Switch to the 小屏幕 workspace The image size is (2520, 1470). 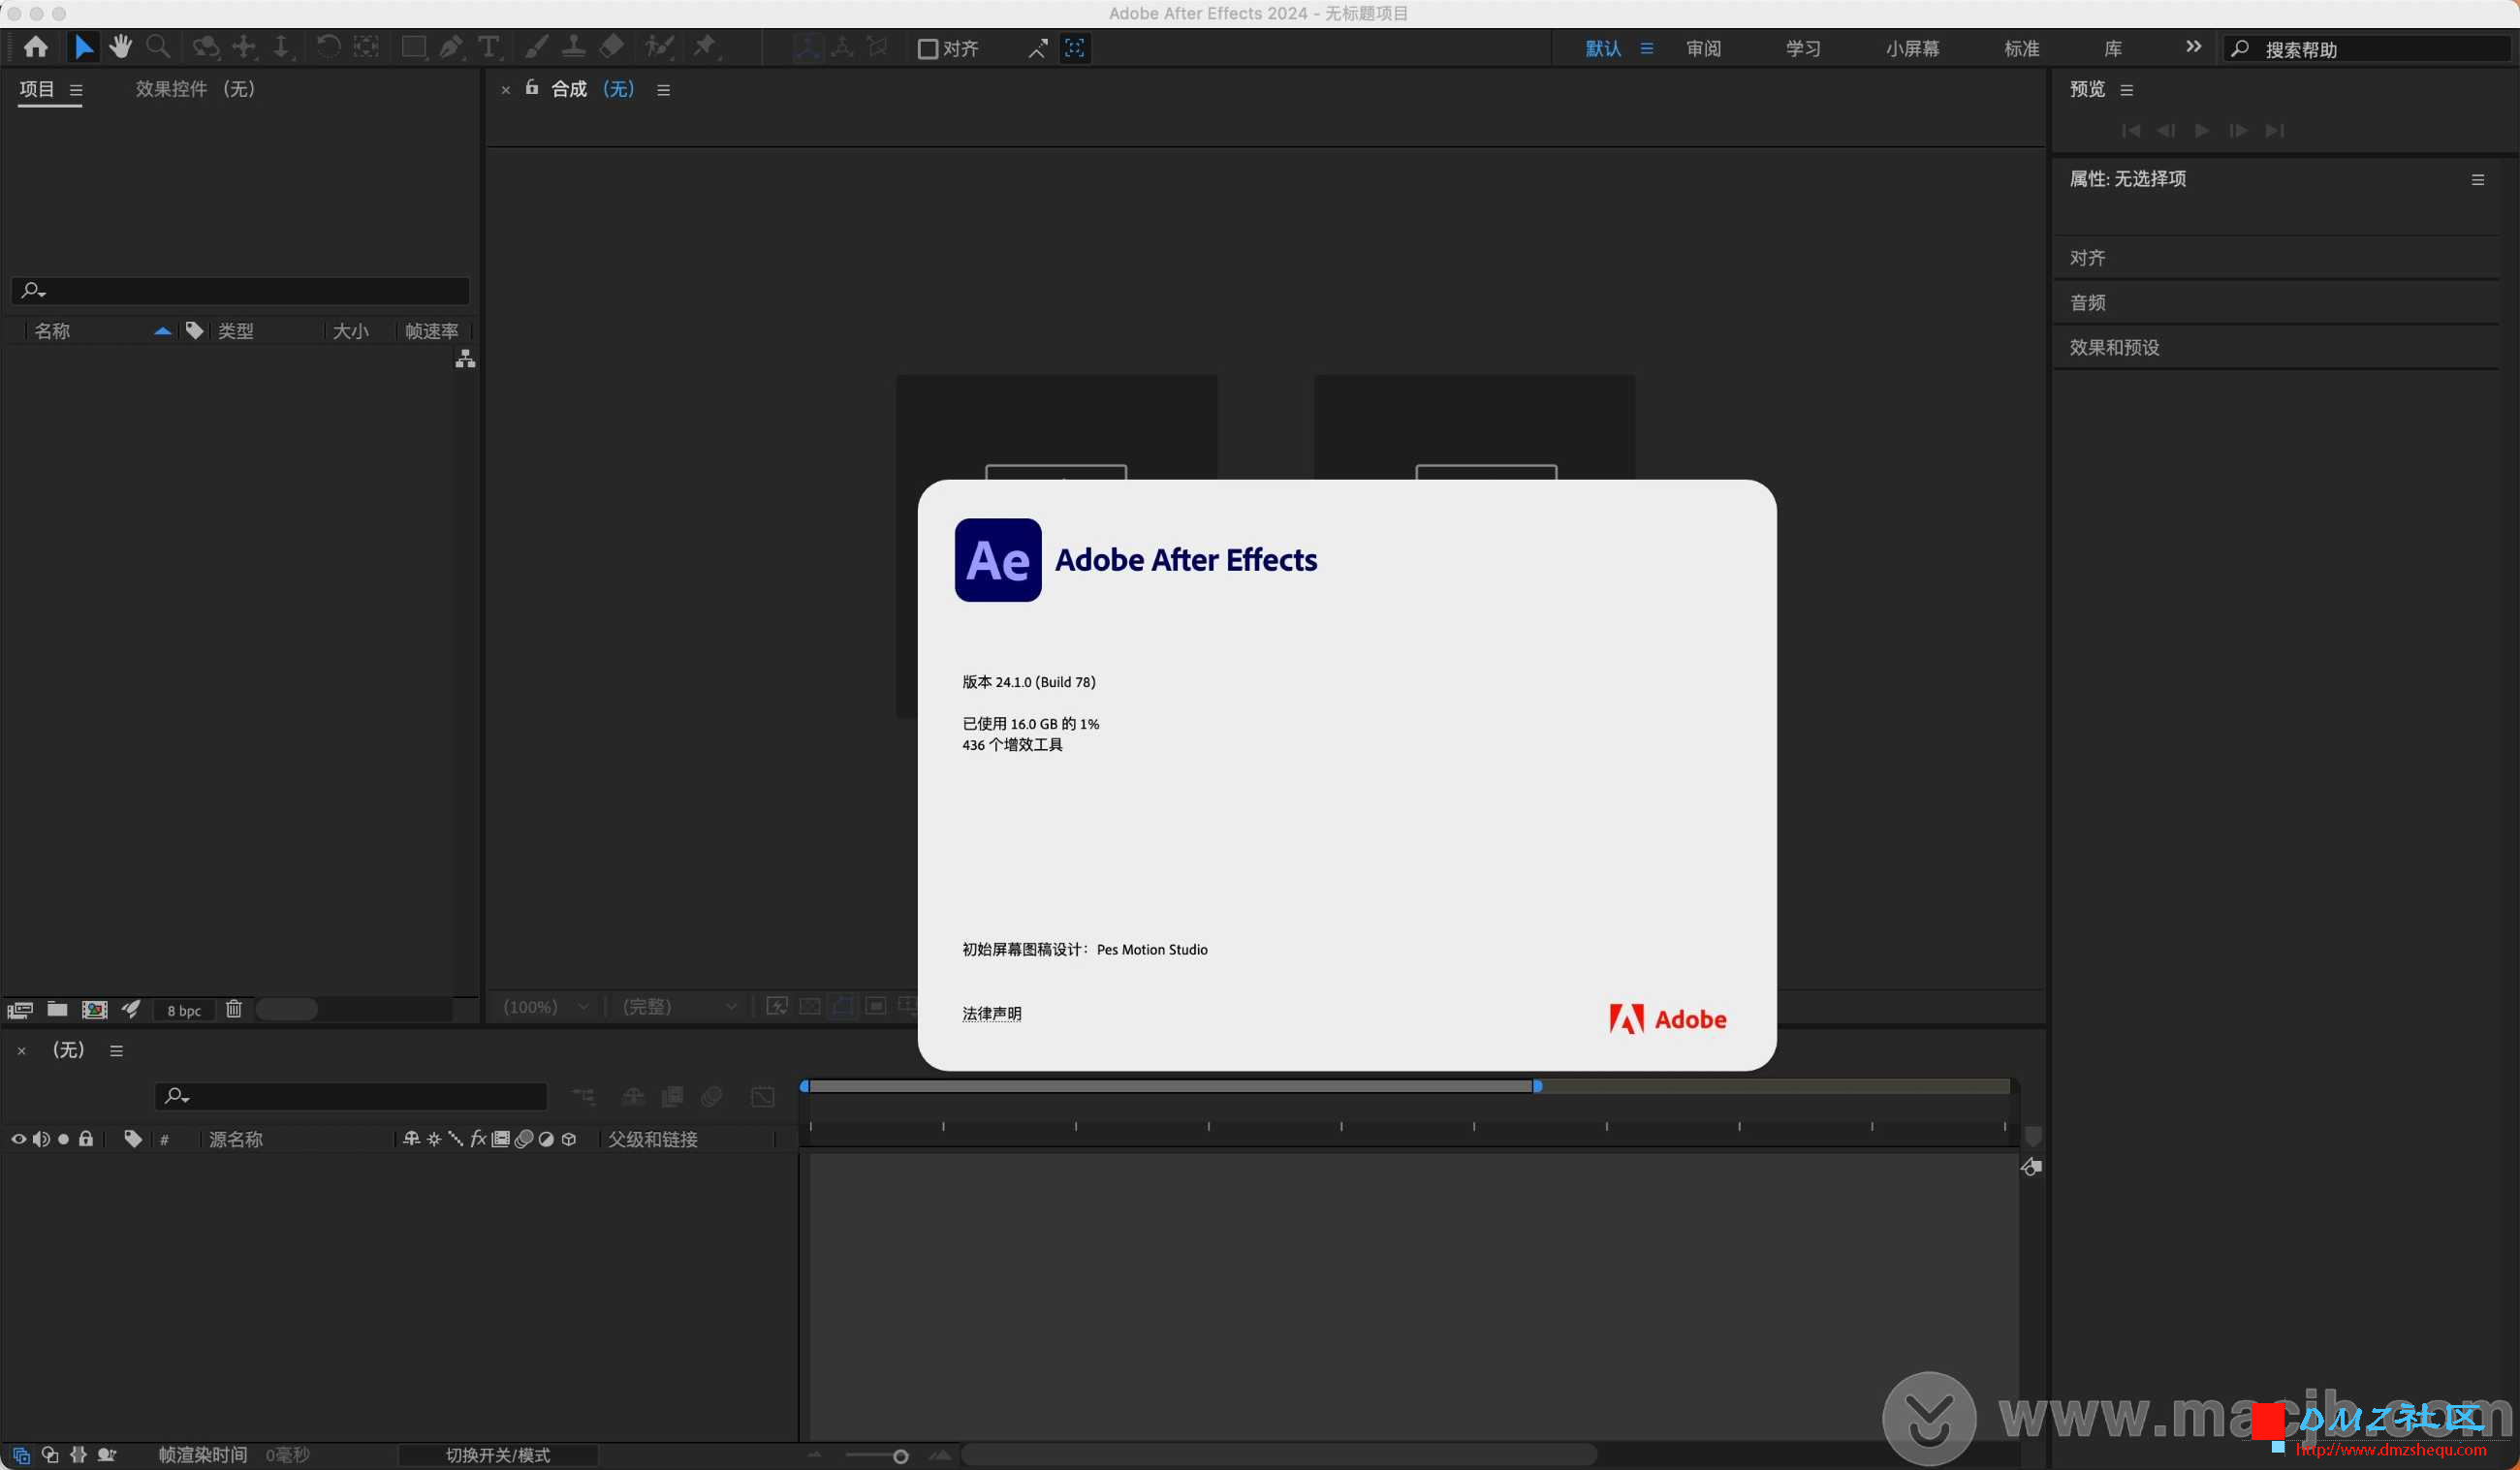(x=1912, y=48)
